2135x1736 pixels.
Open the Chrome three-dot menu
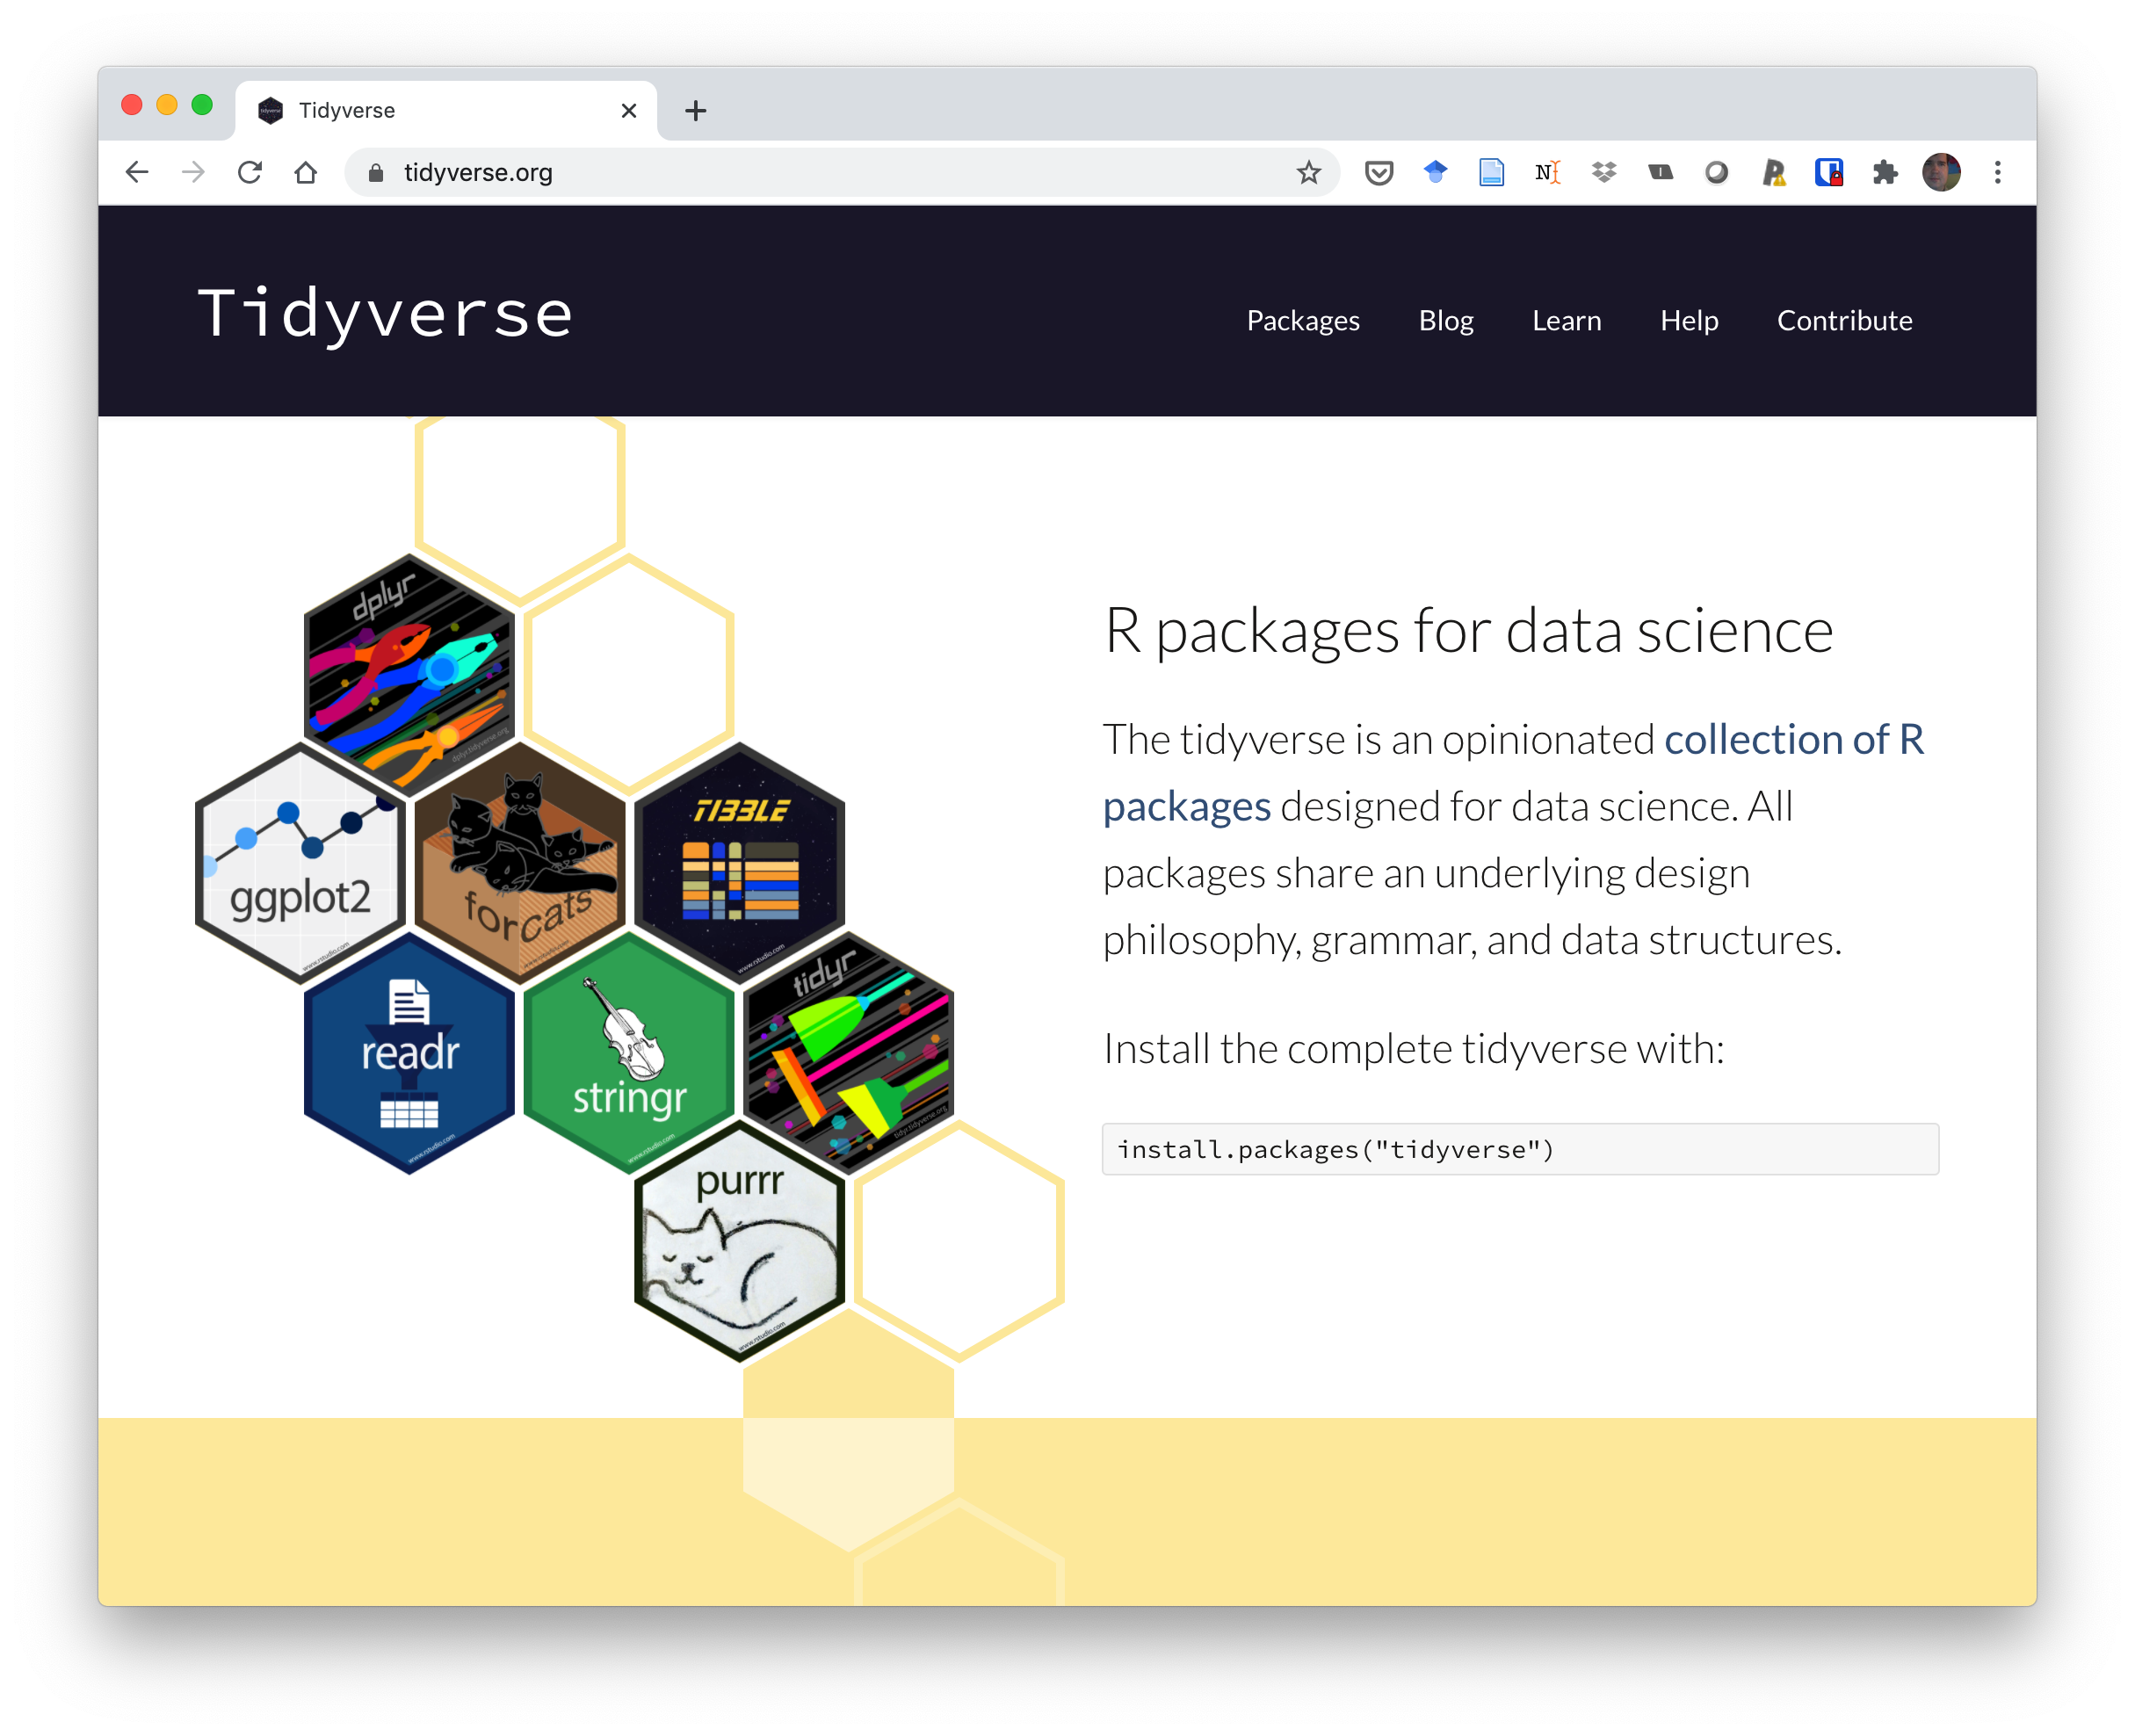click(x=1996, y=172)
